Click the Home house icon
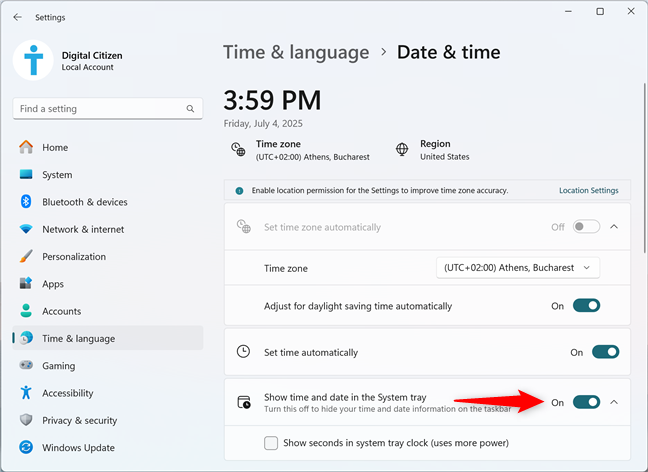The image size is (648, 472). [x=26, y=147]
